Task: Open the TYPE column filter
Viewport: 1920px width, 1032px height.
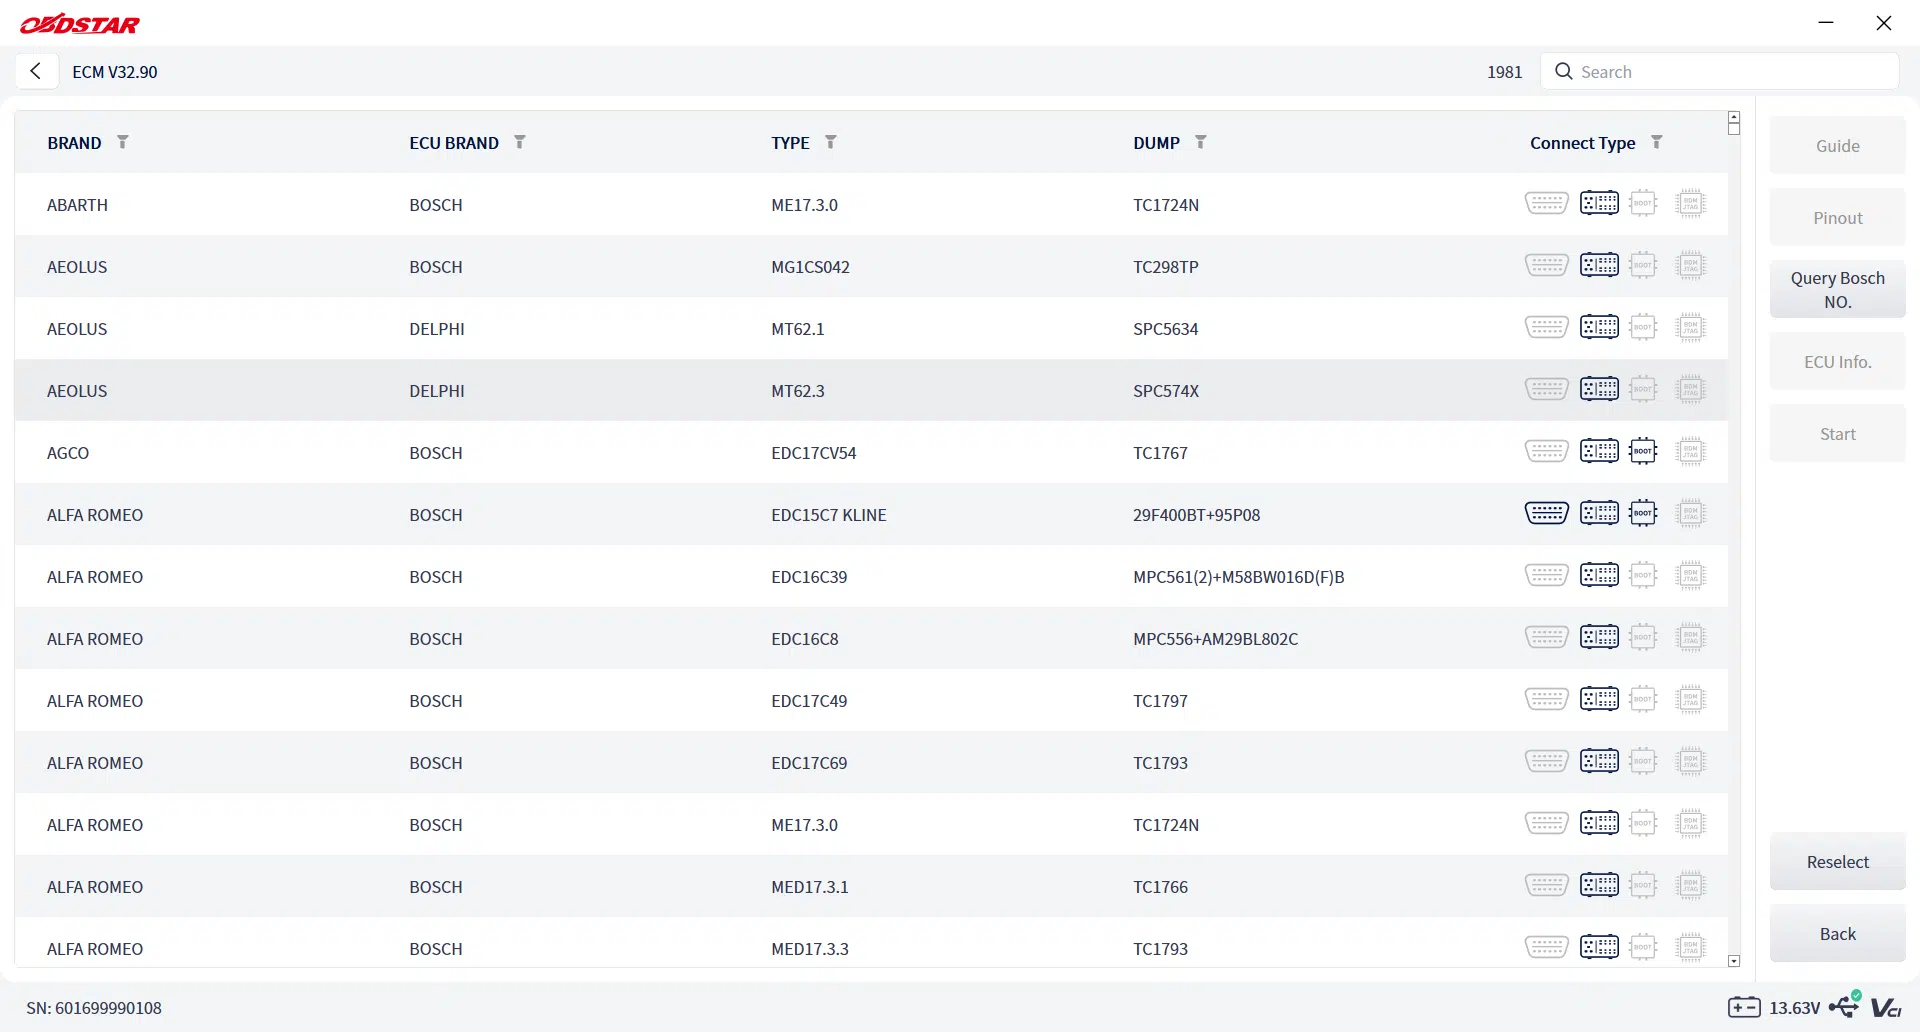Action: coord(831,142)
